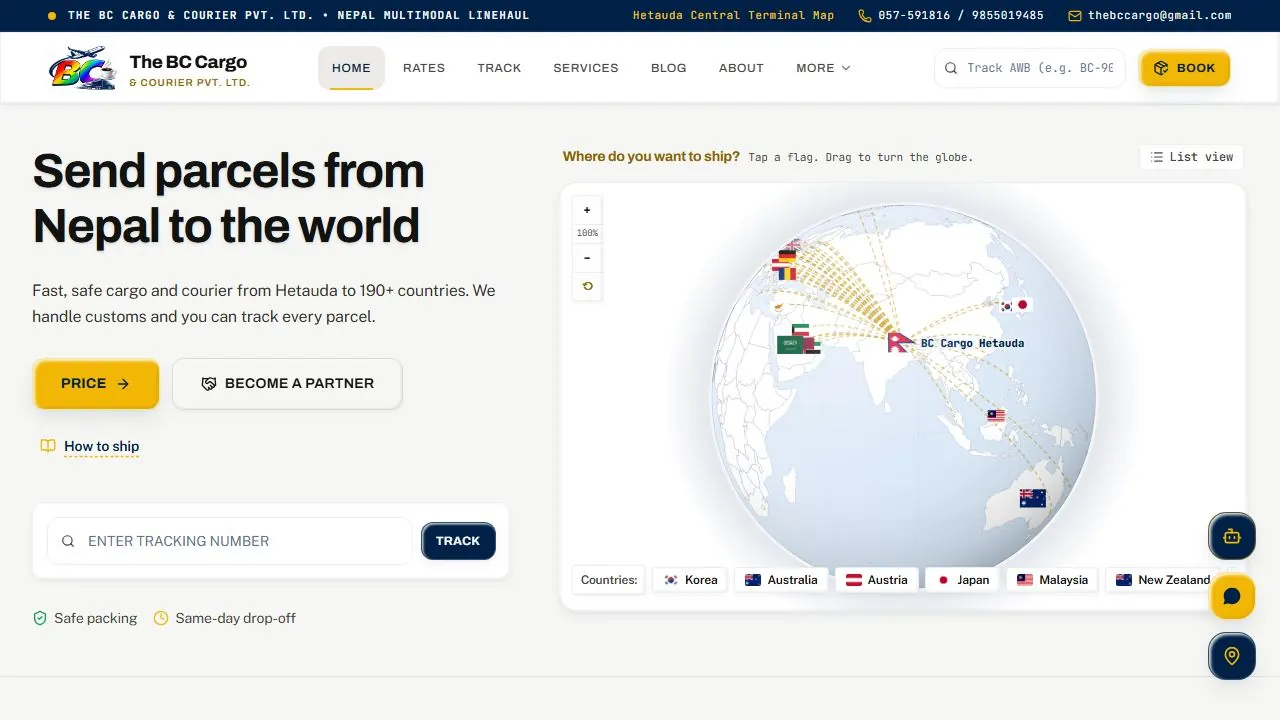Open the TRACK nav item

point(499,68)
